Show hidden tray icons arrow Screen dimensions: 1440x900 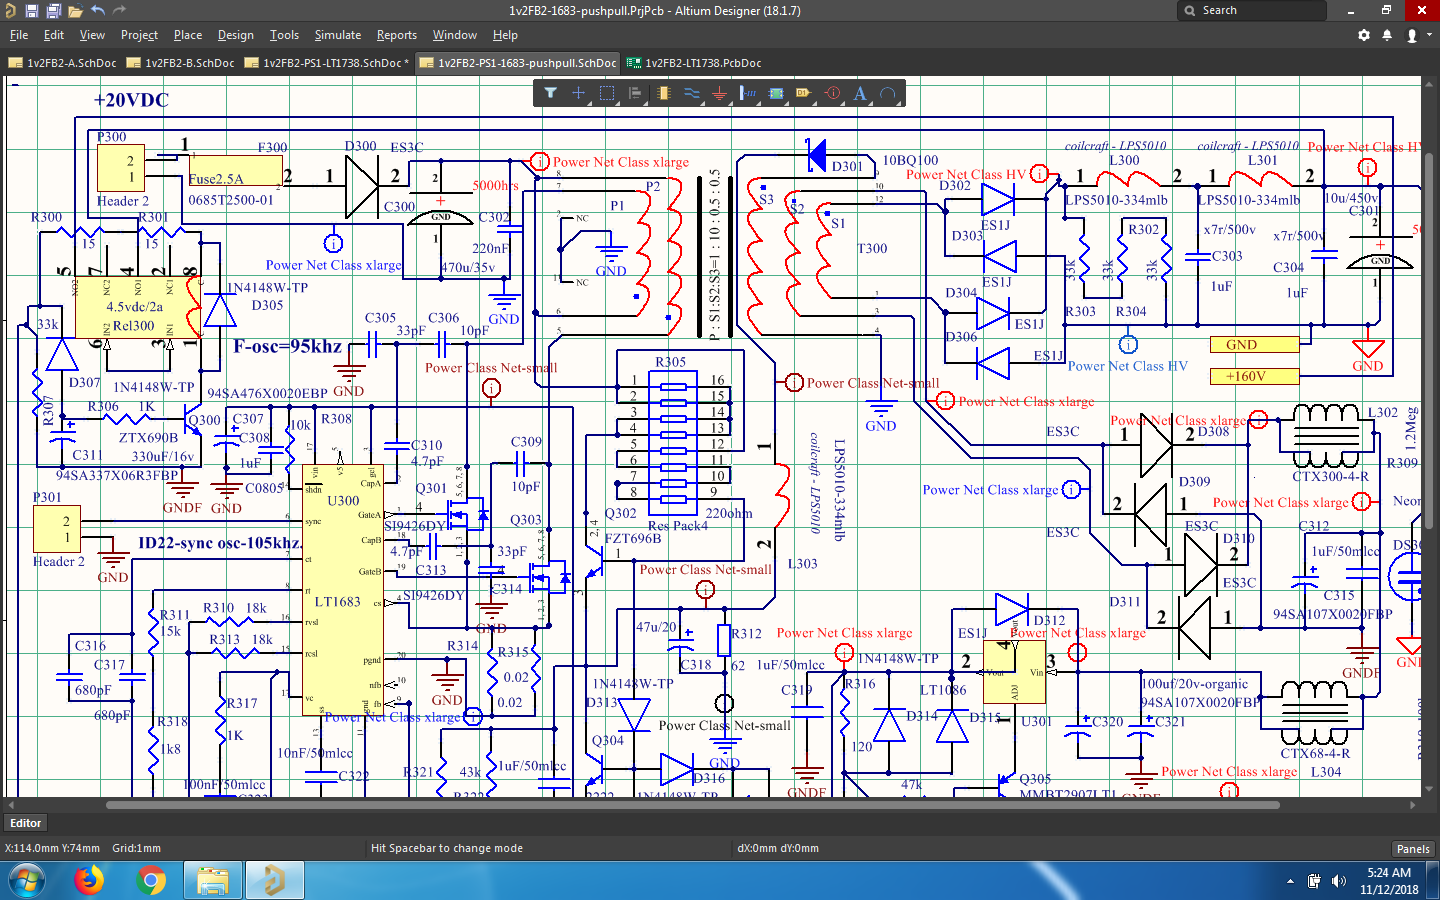click(x=1290, y=881)
